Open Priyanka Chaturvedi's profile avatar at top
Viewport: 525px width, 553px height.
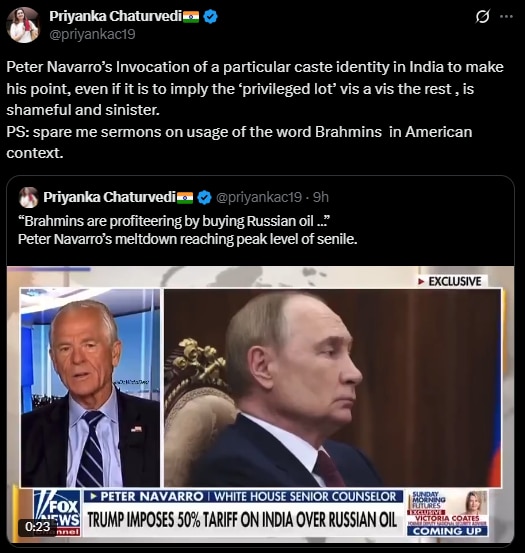(x=23, y=25)
